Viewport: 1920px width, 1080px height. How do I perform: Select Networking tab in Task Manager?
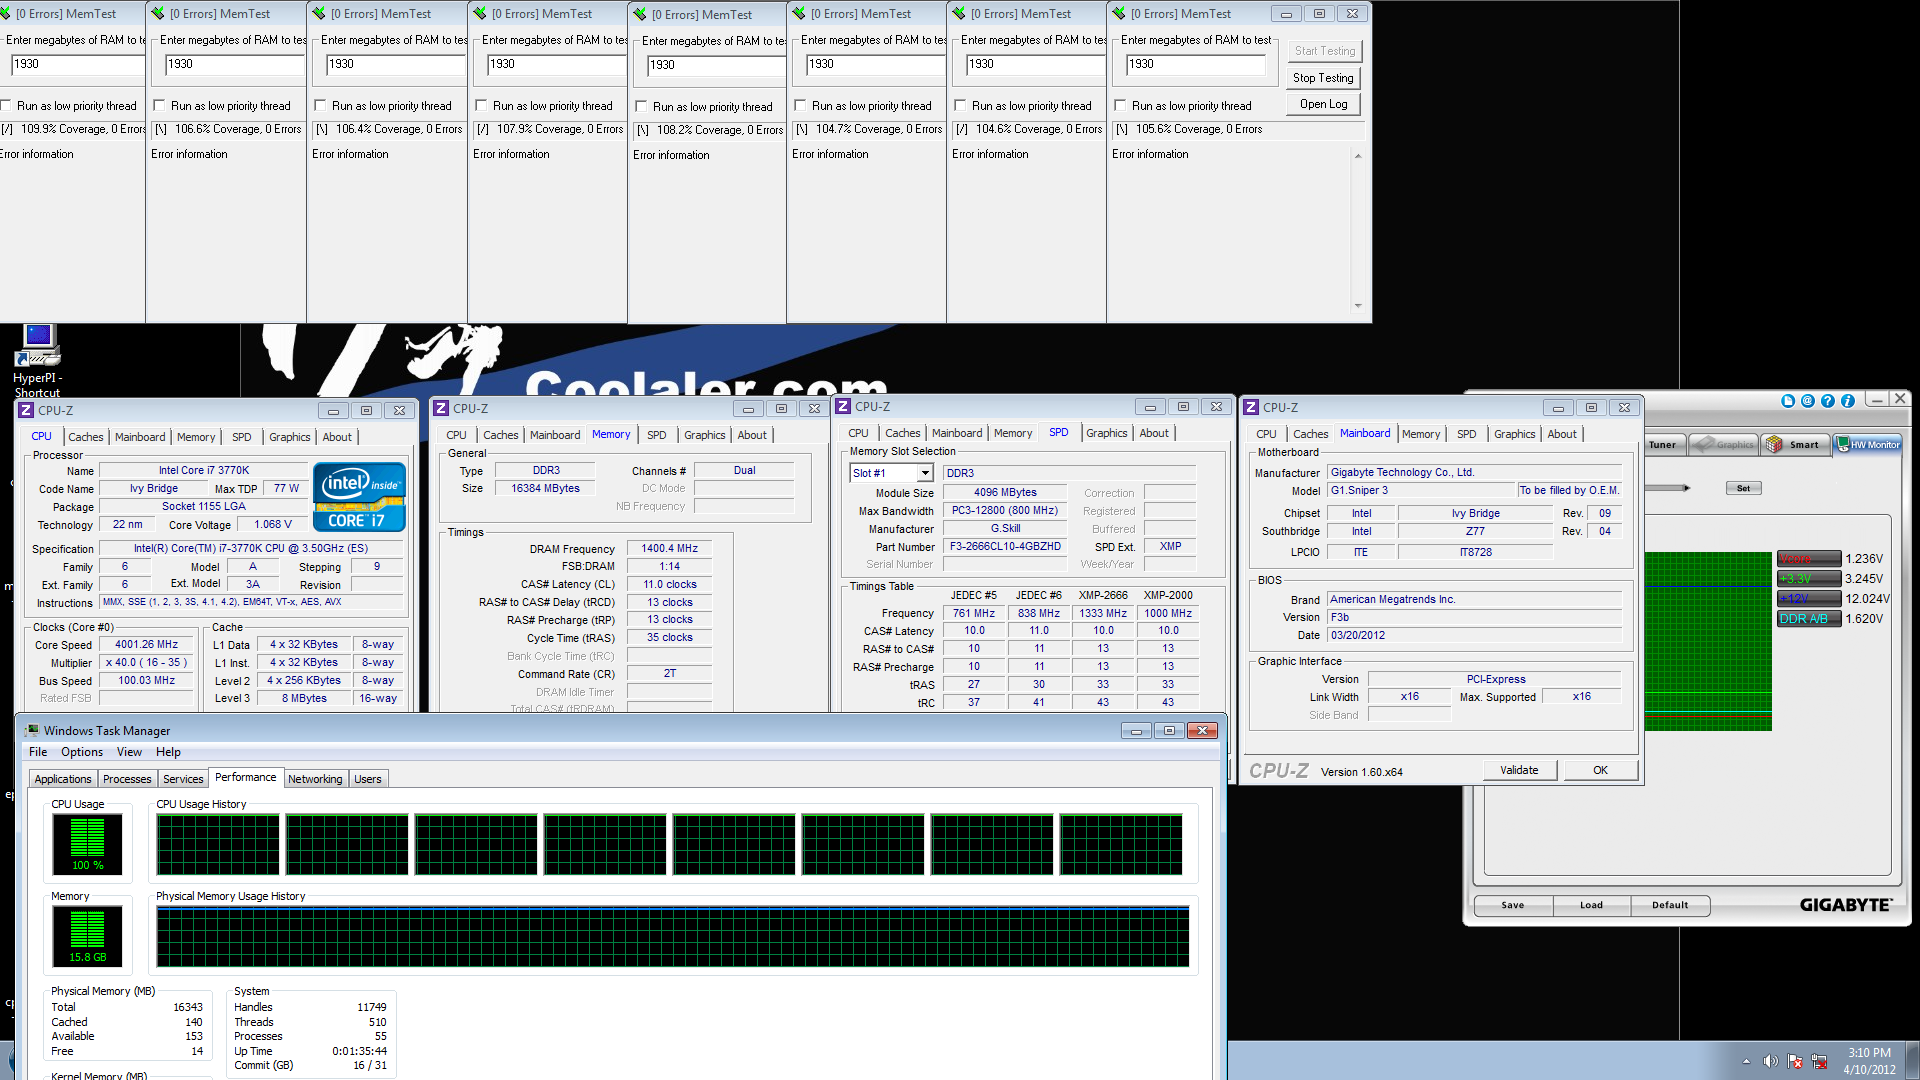tap(315, 779)
